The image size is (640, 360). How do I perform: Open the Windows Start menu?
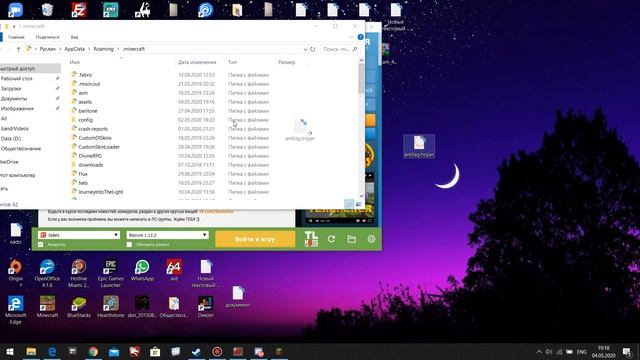point(10,351)
